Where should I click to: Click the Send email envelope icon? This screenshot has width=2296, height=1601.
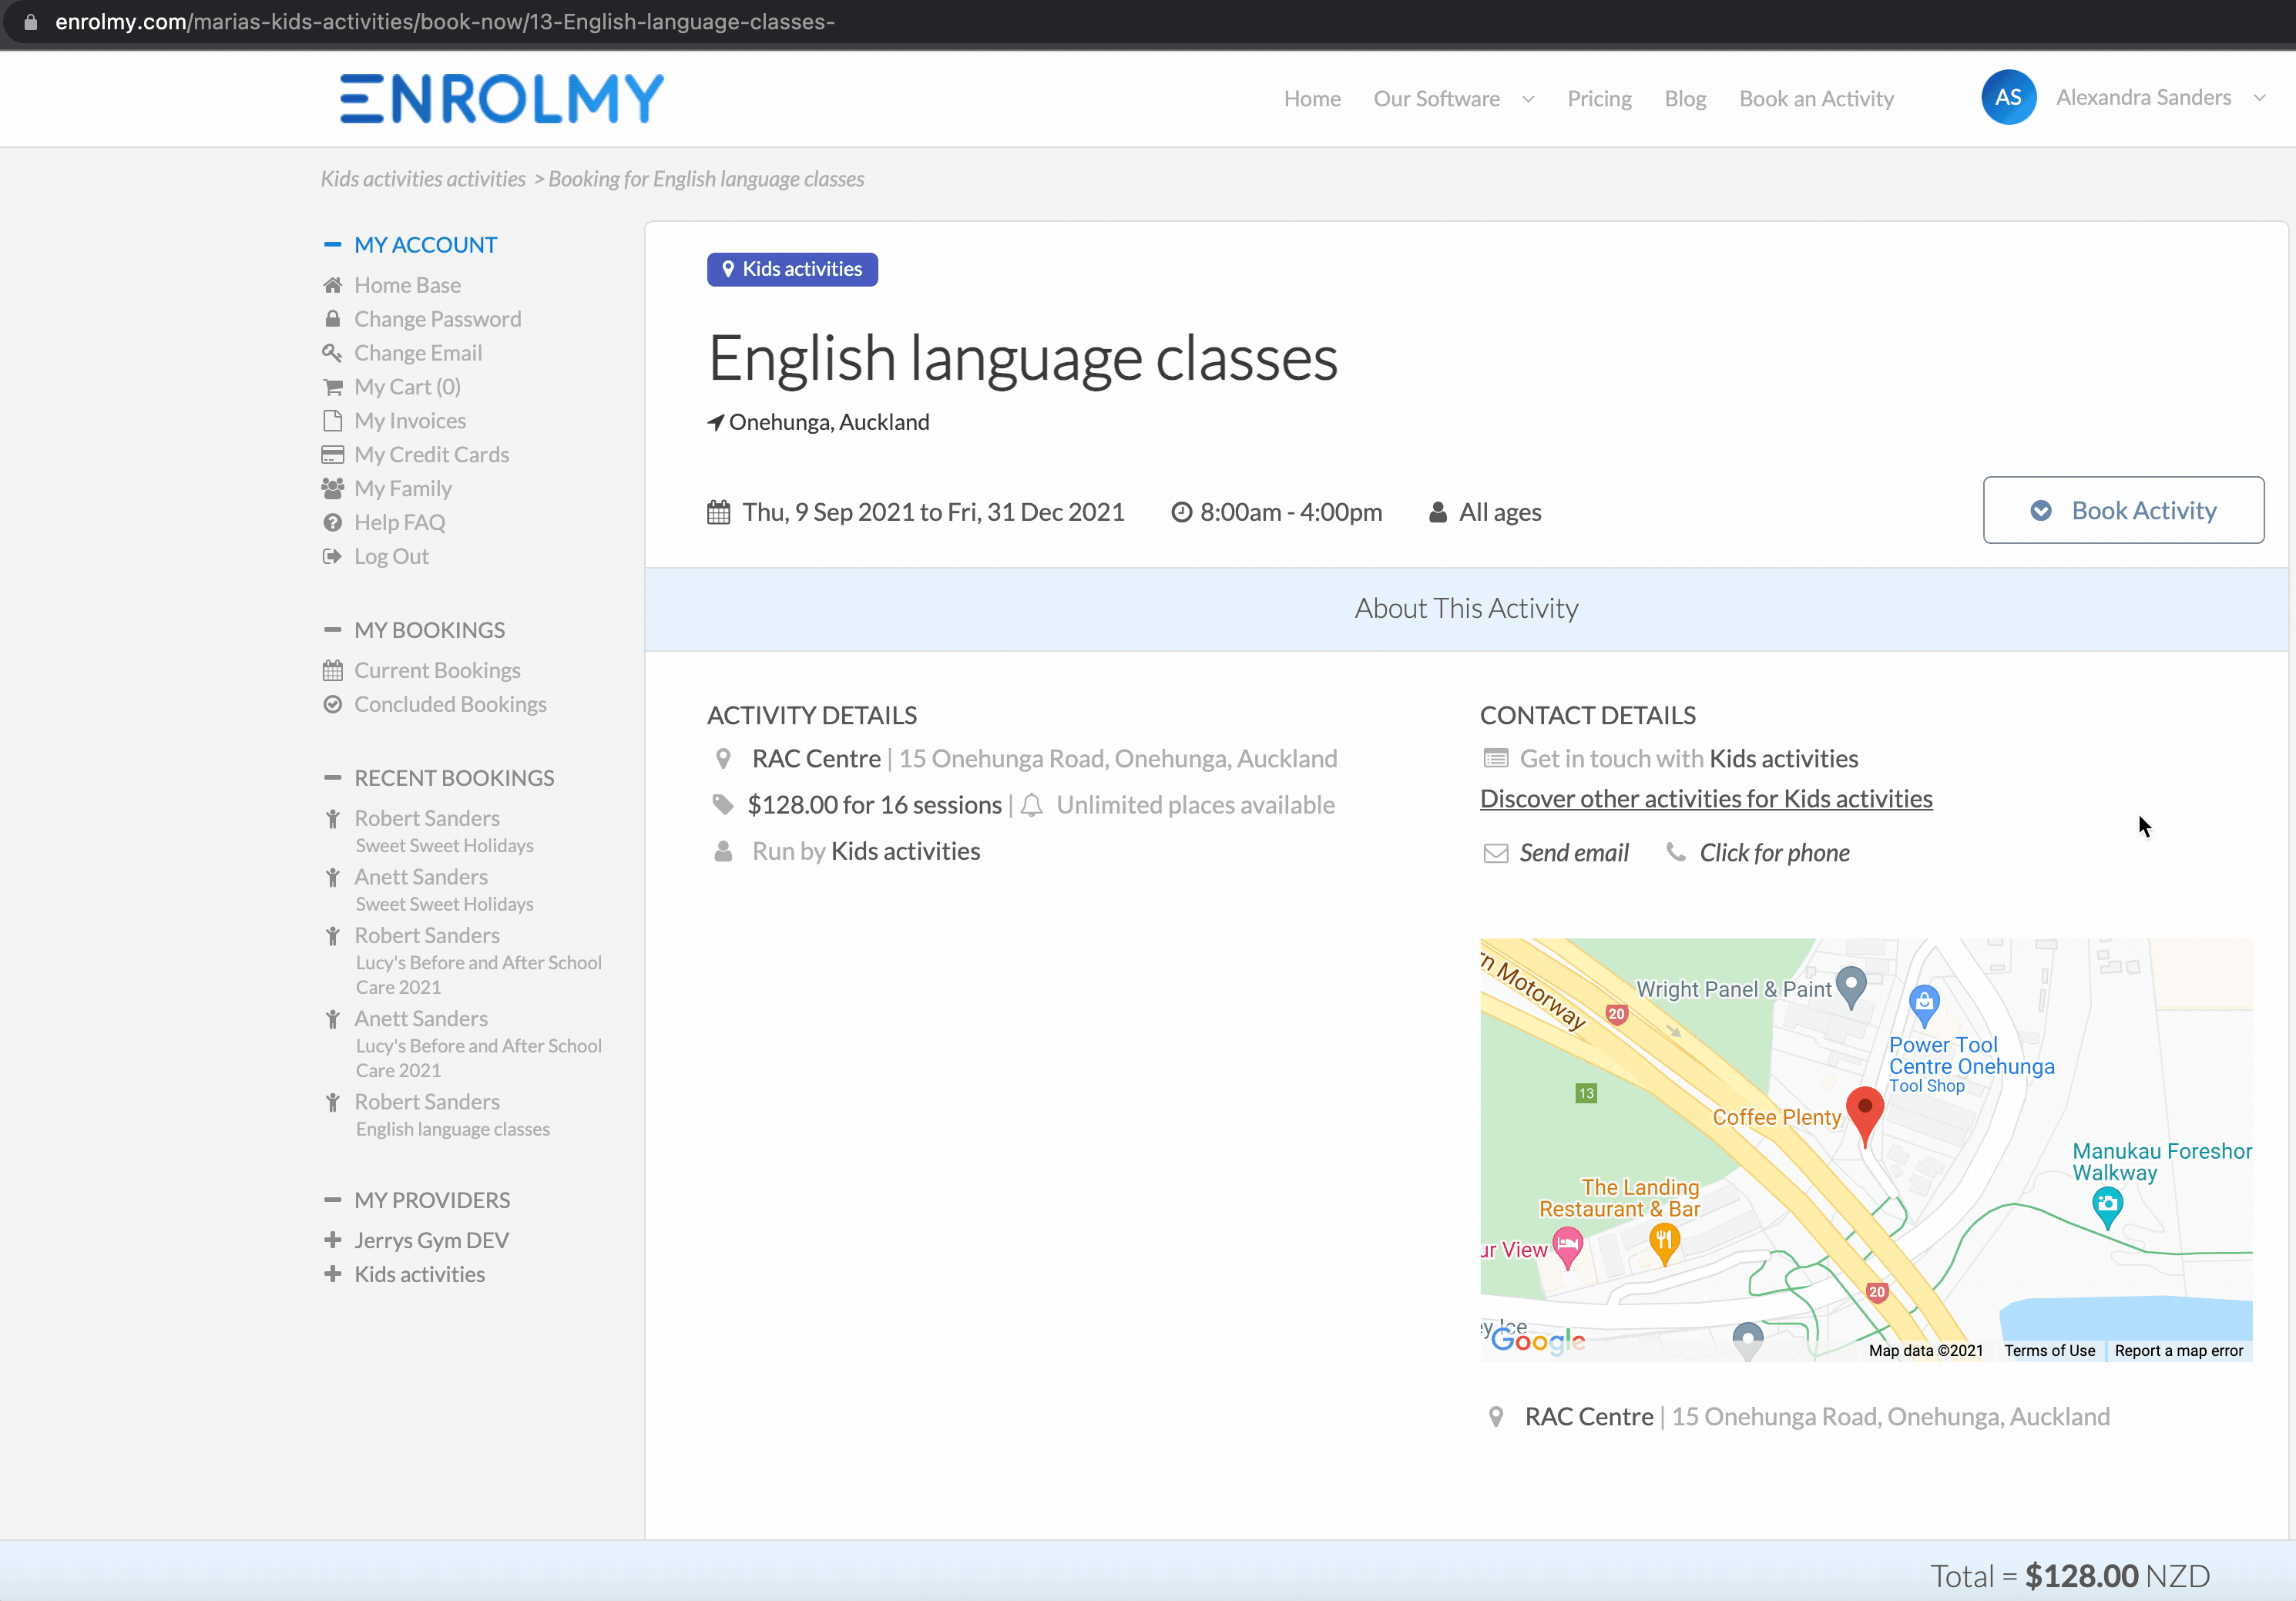(x=1495, y=853)
